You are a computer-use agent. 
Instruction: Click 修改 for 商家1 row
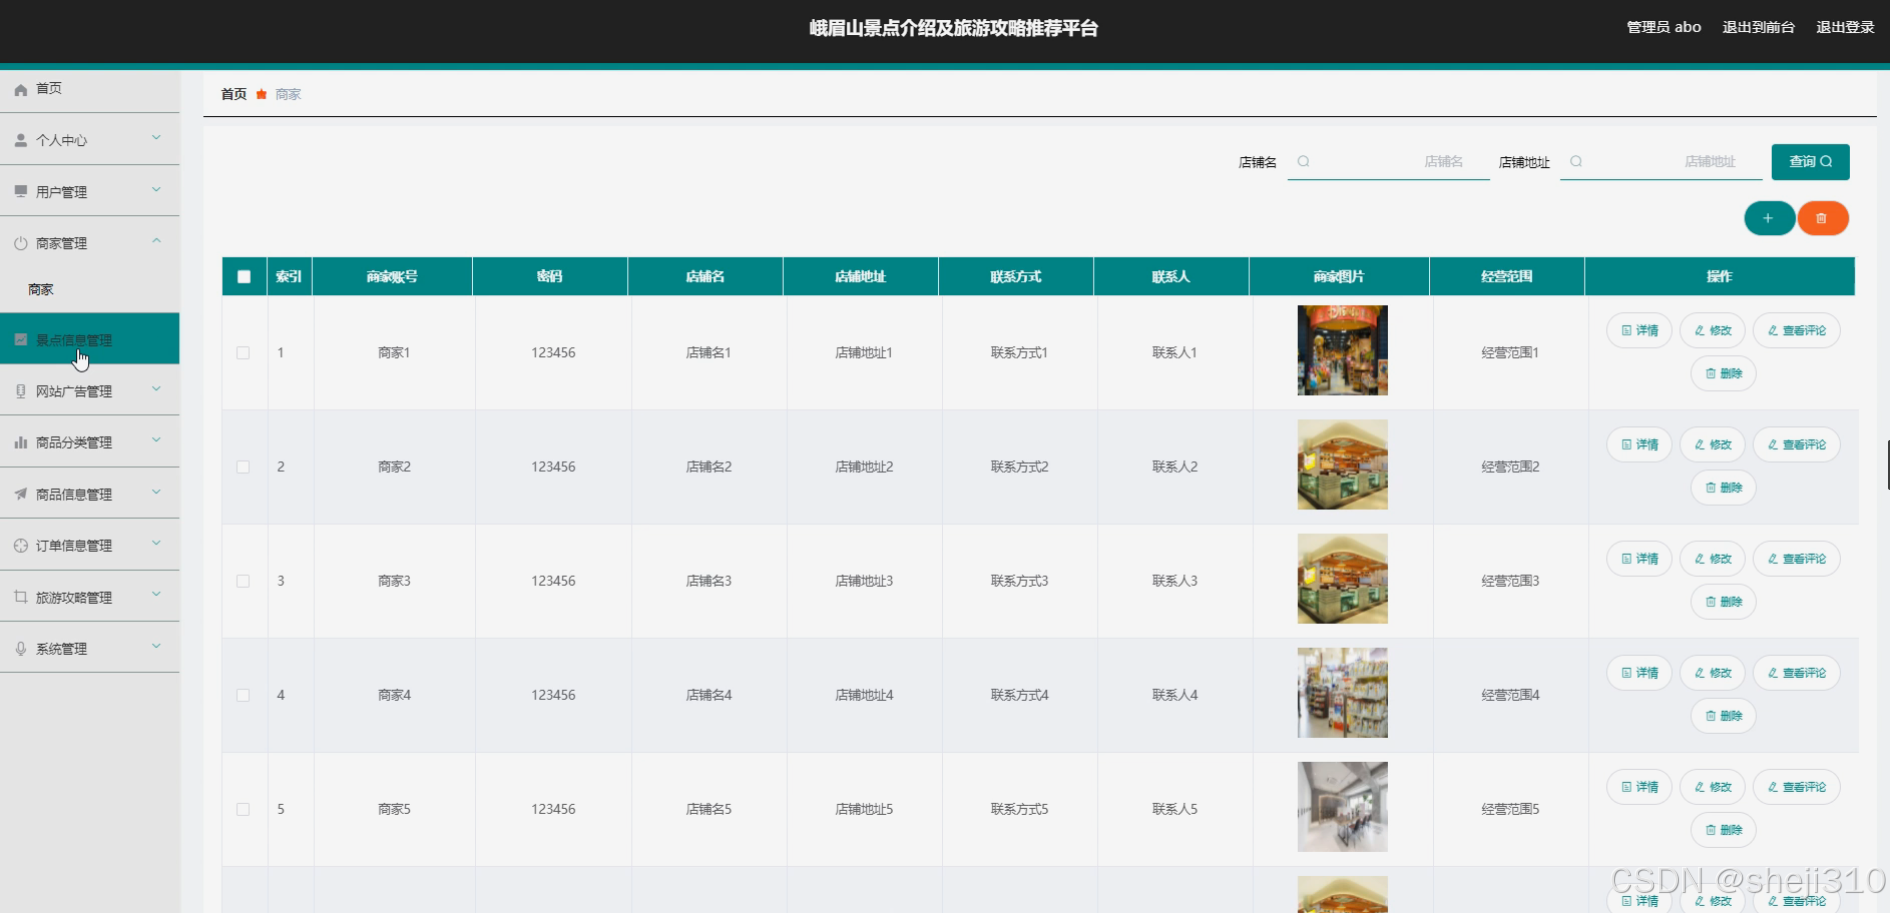(1713, 330)
